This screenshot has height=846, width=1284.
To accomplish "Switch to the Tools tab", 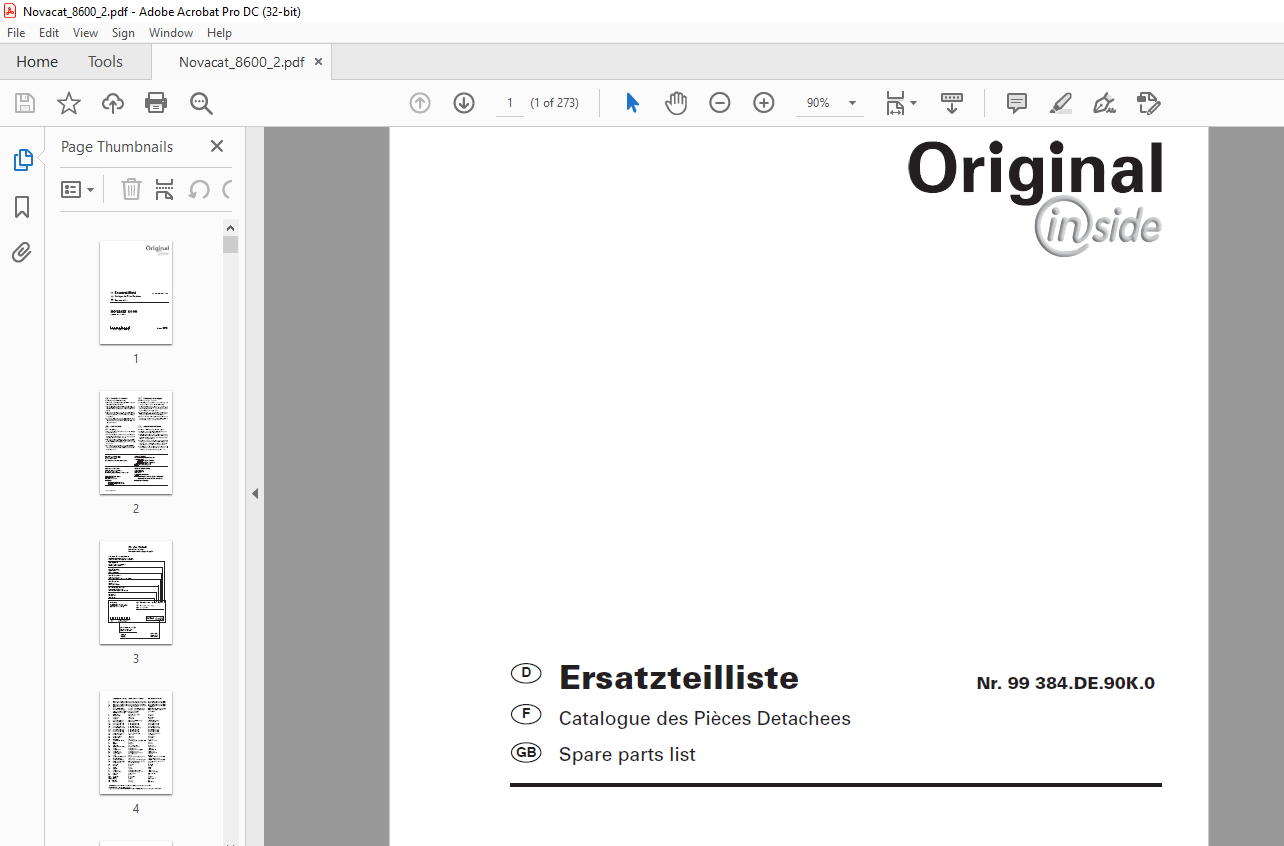I will [x=105, y=62].
